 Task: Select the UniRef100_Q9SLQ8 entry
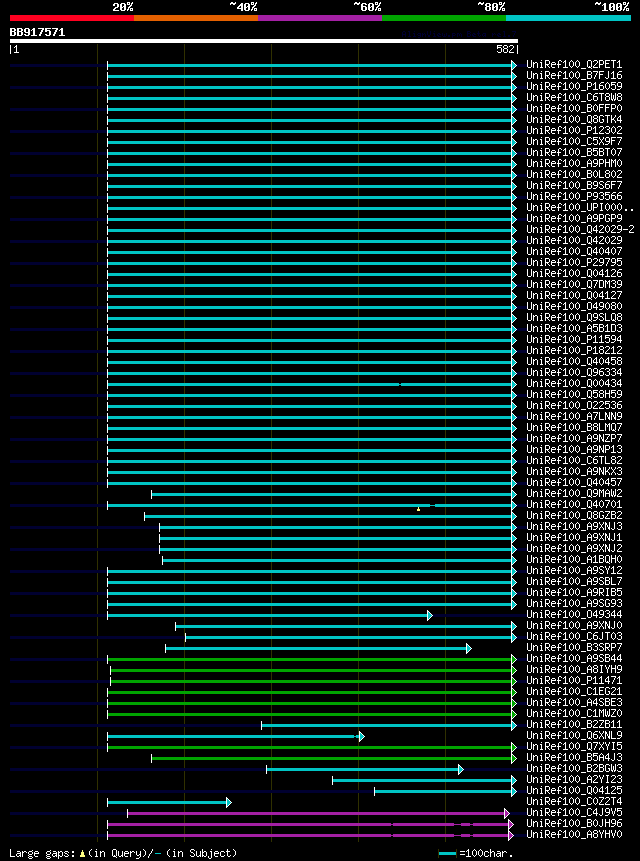point(574,317)
